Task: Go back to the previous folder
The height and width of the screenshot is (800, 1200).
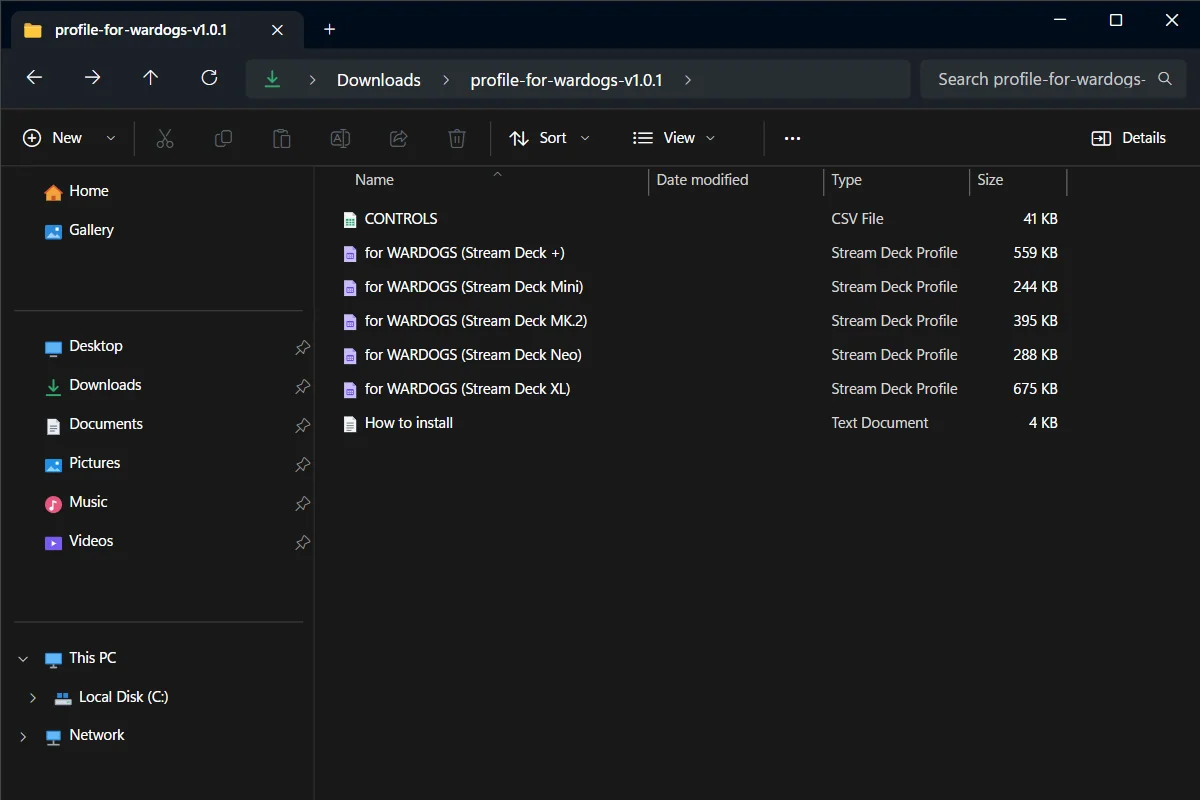Action: (x=34, y=78)
